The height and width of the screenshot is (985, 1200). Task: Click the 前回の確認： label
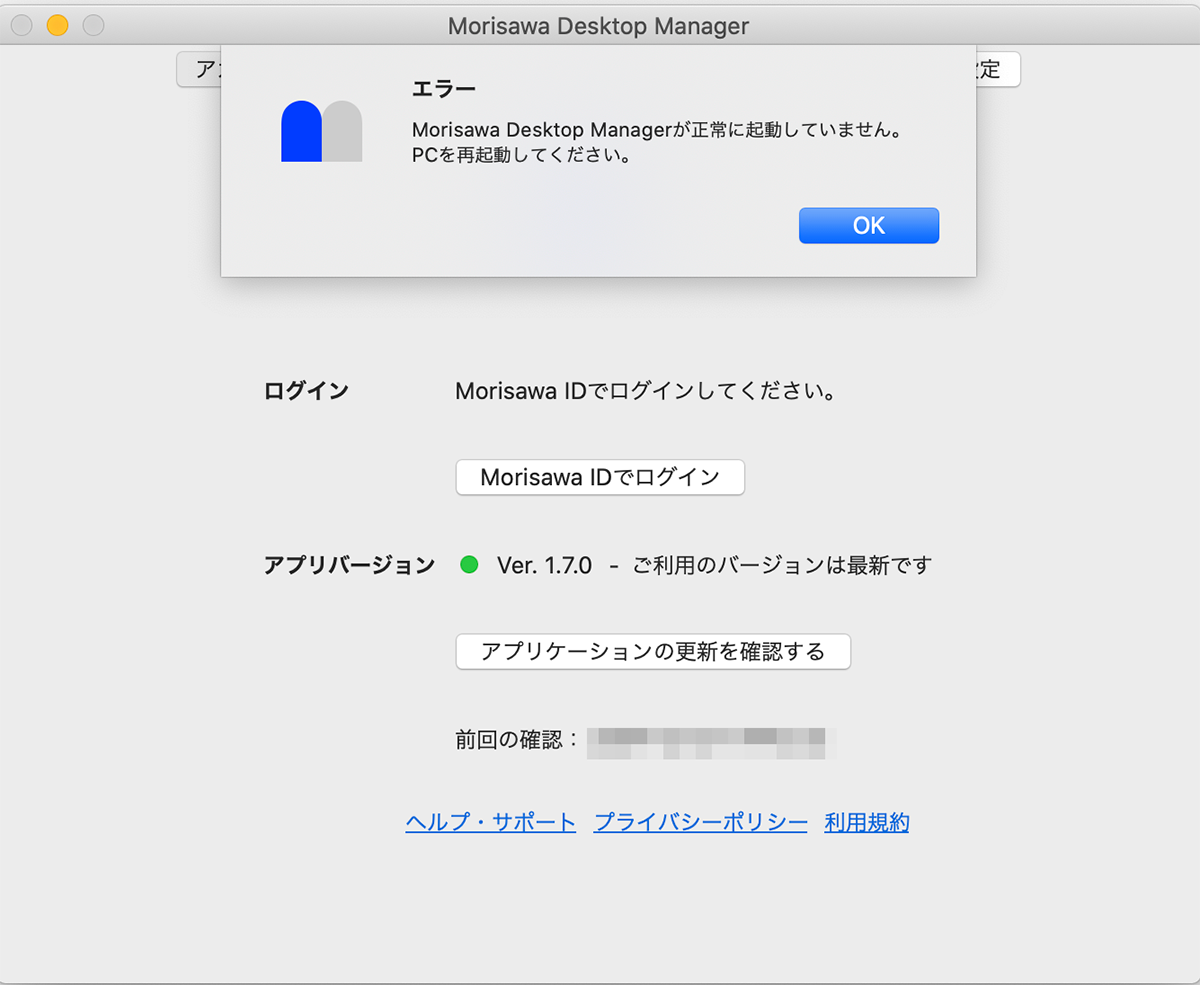(518, 741)
